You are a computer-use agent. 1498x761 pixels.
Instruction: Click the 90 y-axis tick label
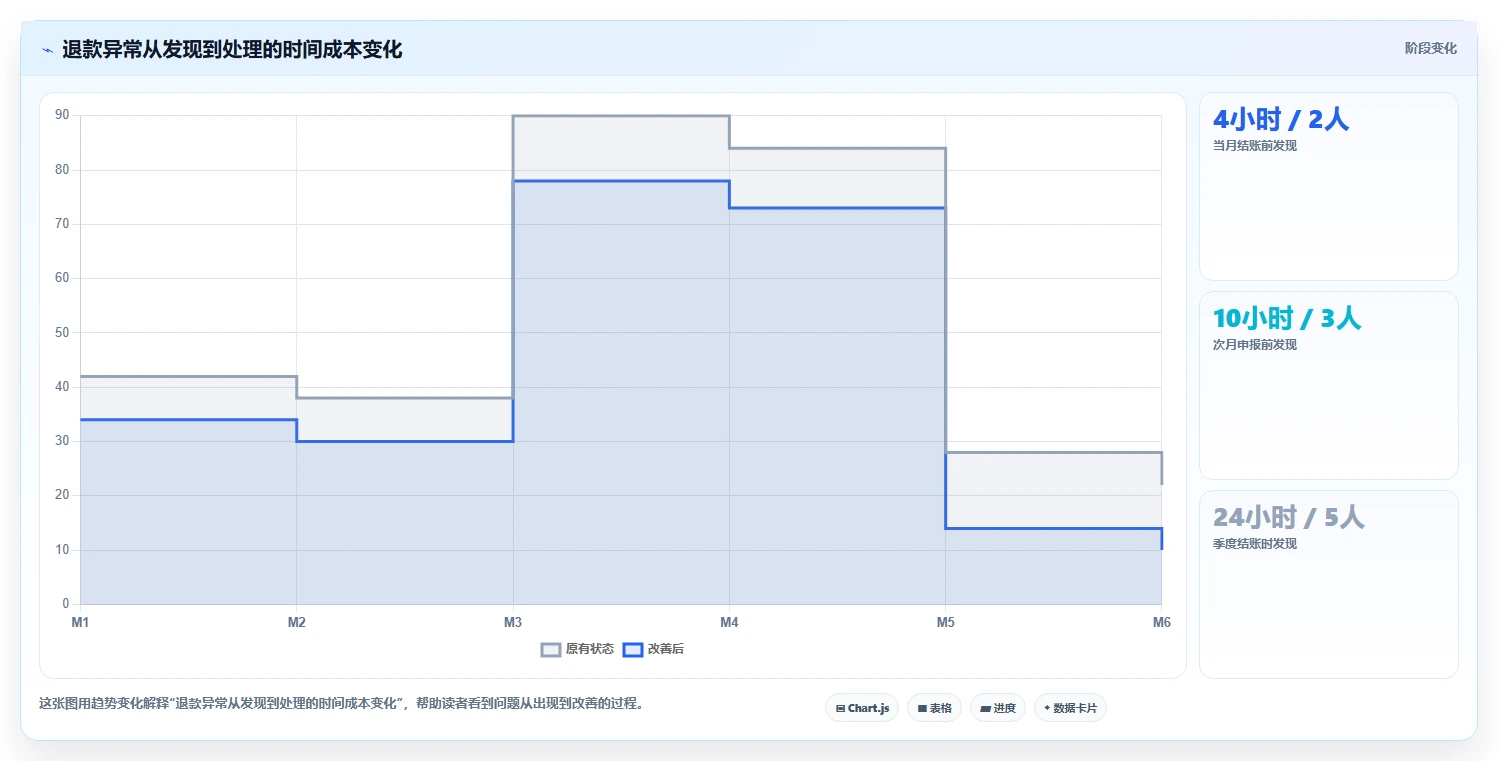tap(63, 115)
